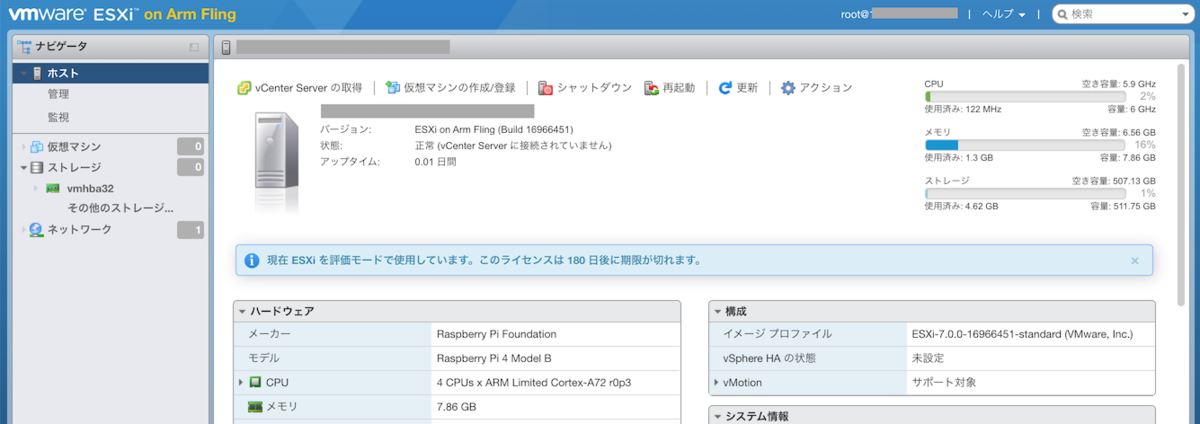Image resolution: width=1200 pixels, height=424 pixels.
Task: Click the build 16966451 version text
Action: coord(494,129)
